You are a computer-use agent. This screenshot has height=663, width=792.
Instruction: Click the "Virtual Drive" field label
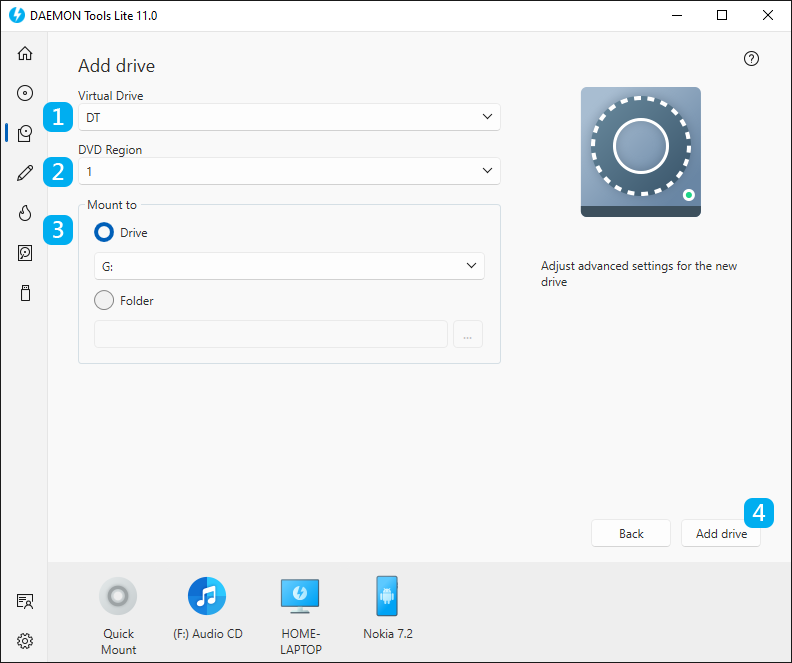coord(111,95)
